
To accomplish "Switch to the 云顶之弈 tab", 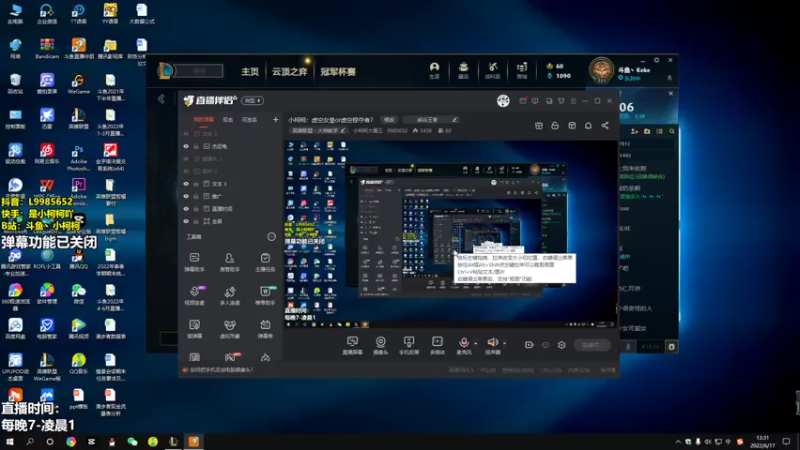I will (289, 72).
